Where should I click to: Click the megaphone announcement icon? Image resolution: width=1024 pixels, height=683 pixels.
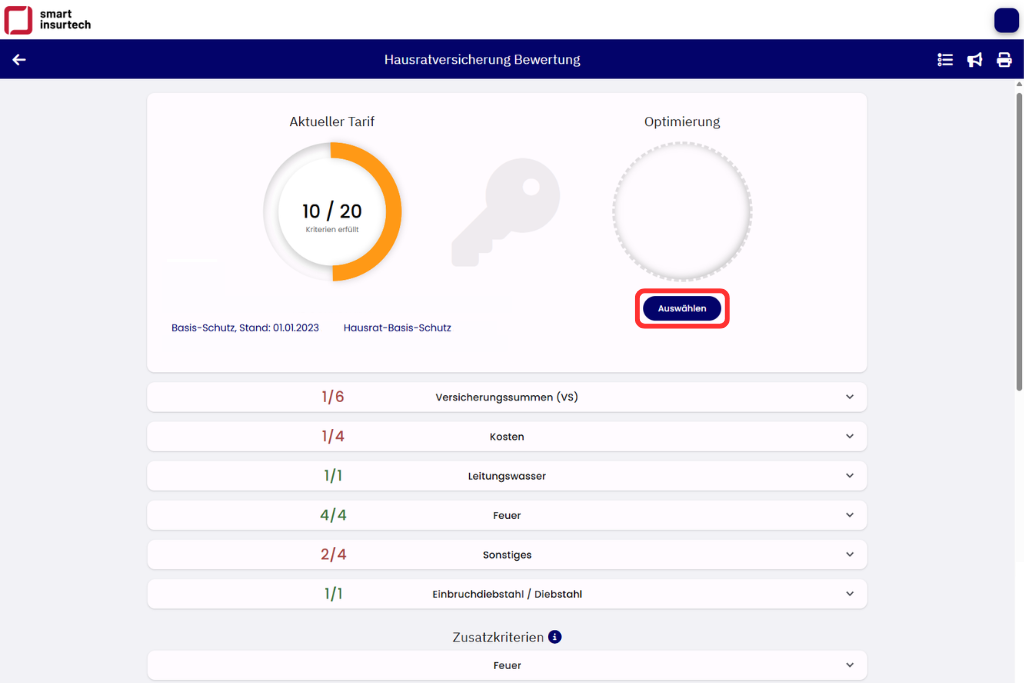coord(974,60)
